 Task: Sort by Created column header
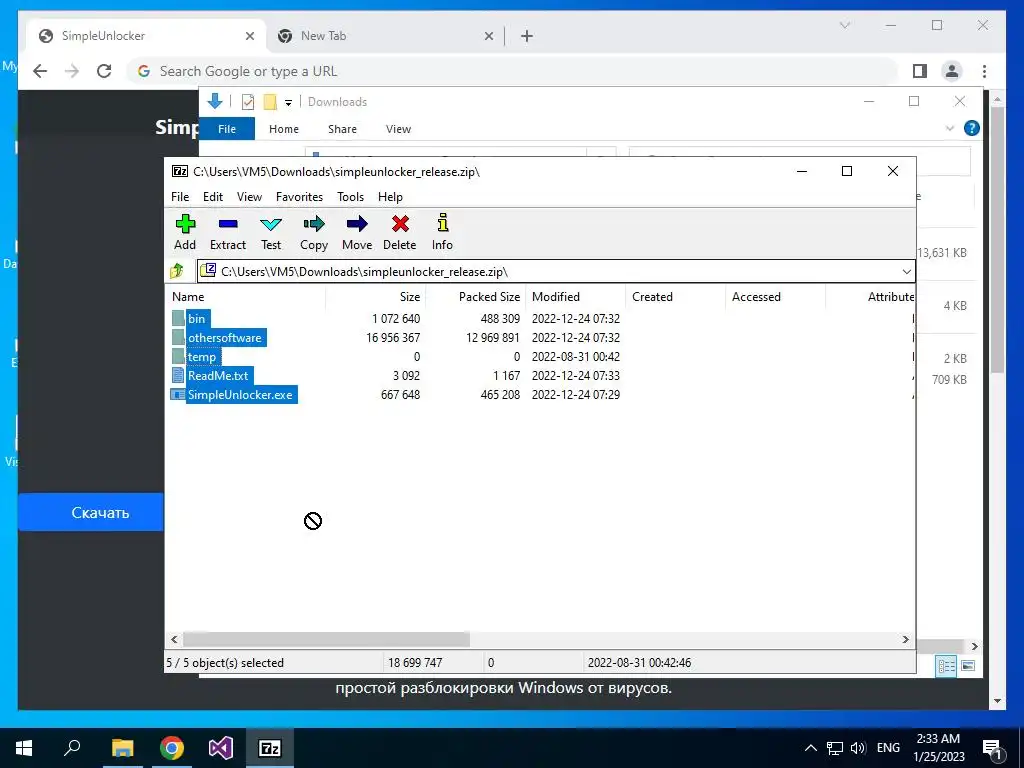coord(675,296)
